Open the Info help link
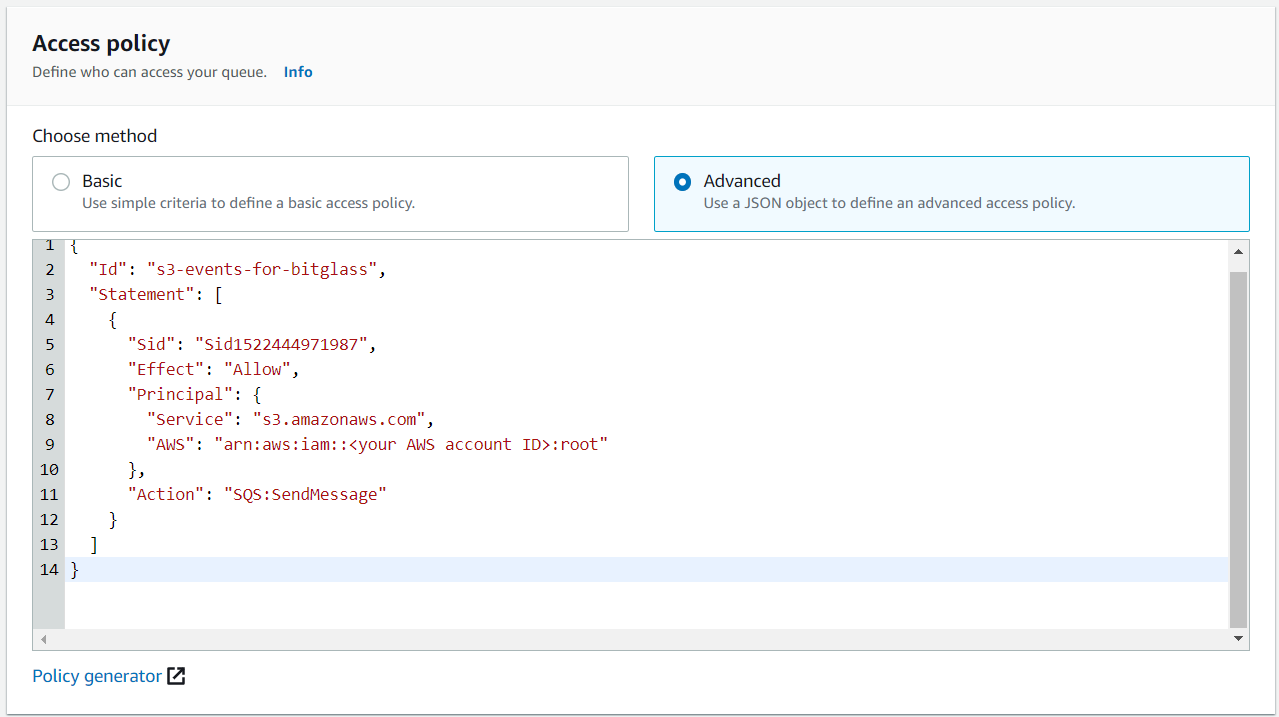Screen dimensions: 1279x717 [x=297, y=71]
